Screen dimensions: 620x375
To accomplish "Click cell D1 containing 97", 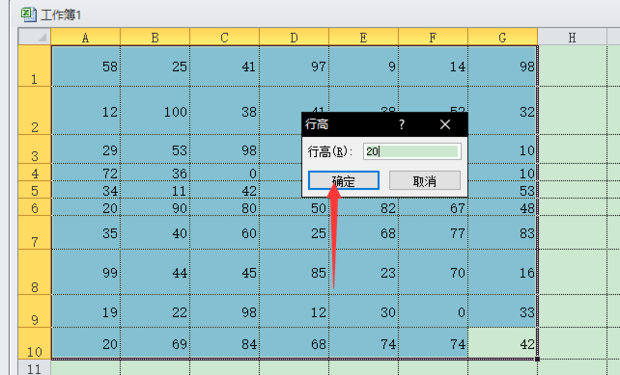I will point(294,66).
